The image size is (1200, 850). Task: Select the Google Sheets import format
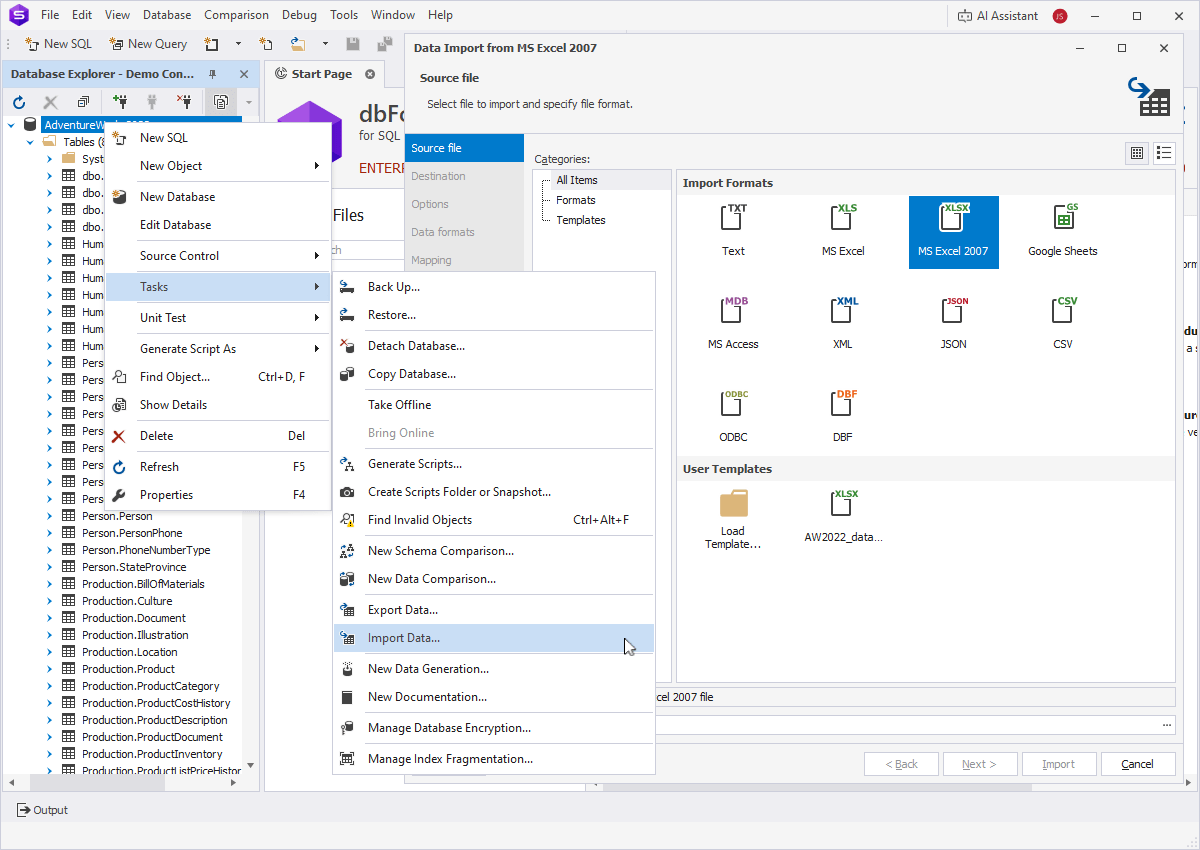1062,231
